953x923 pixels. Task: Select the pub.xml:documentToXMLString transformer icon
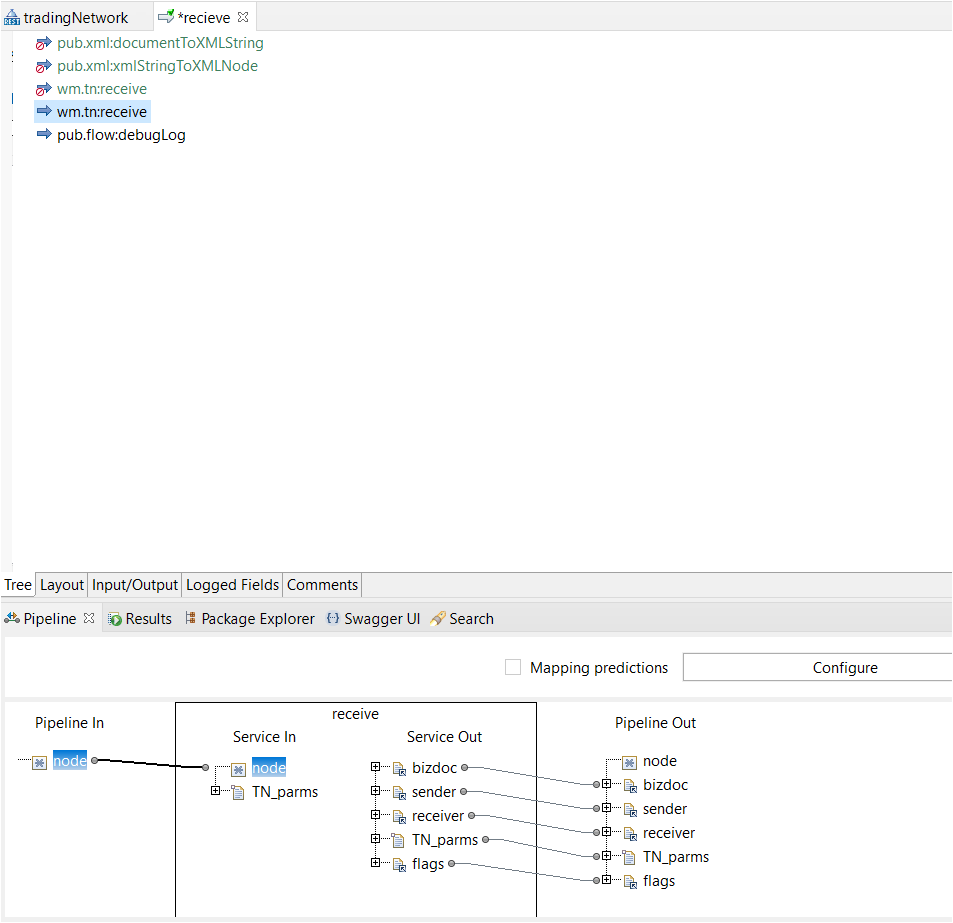43,43
